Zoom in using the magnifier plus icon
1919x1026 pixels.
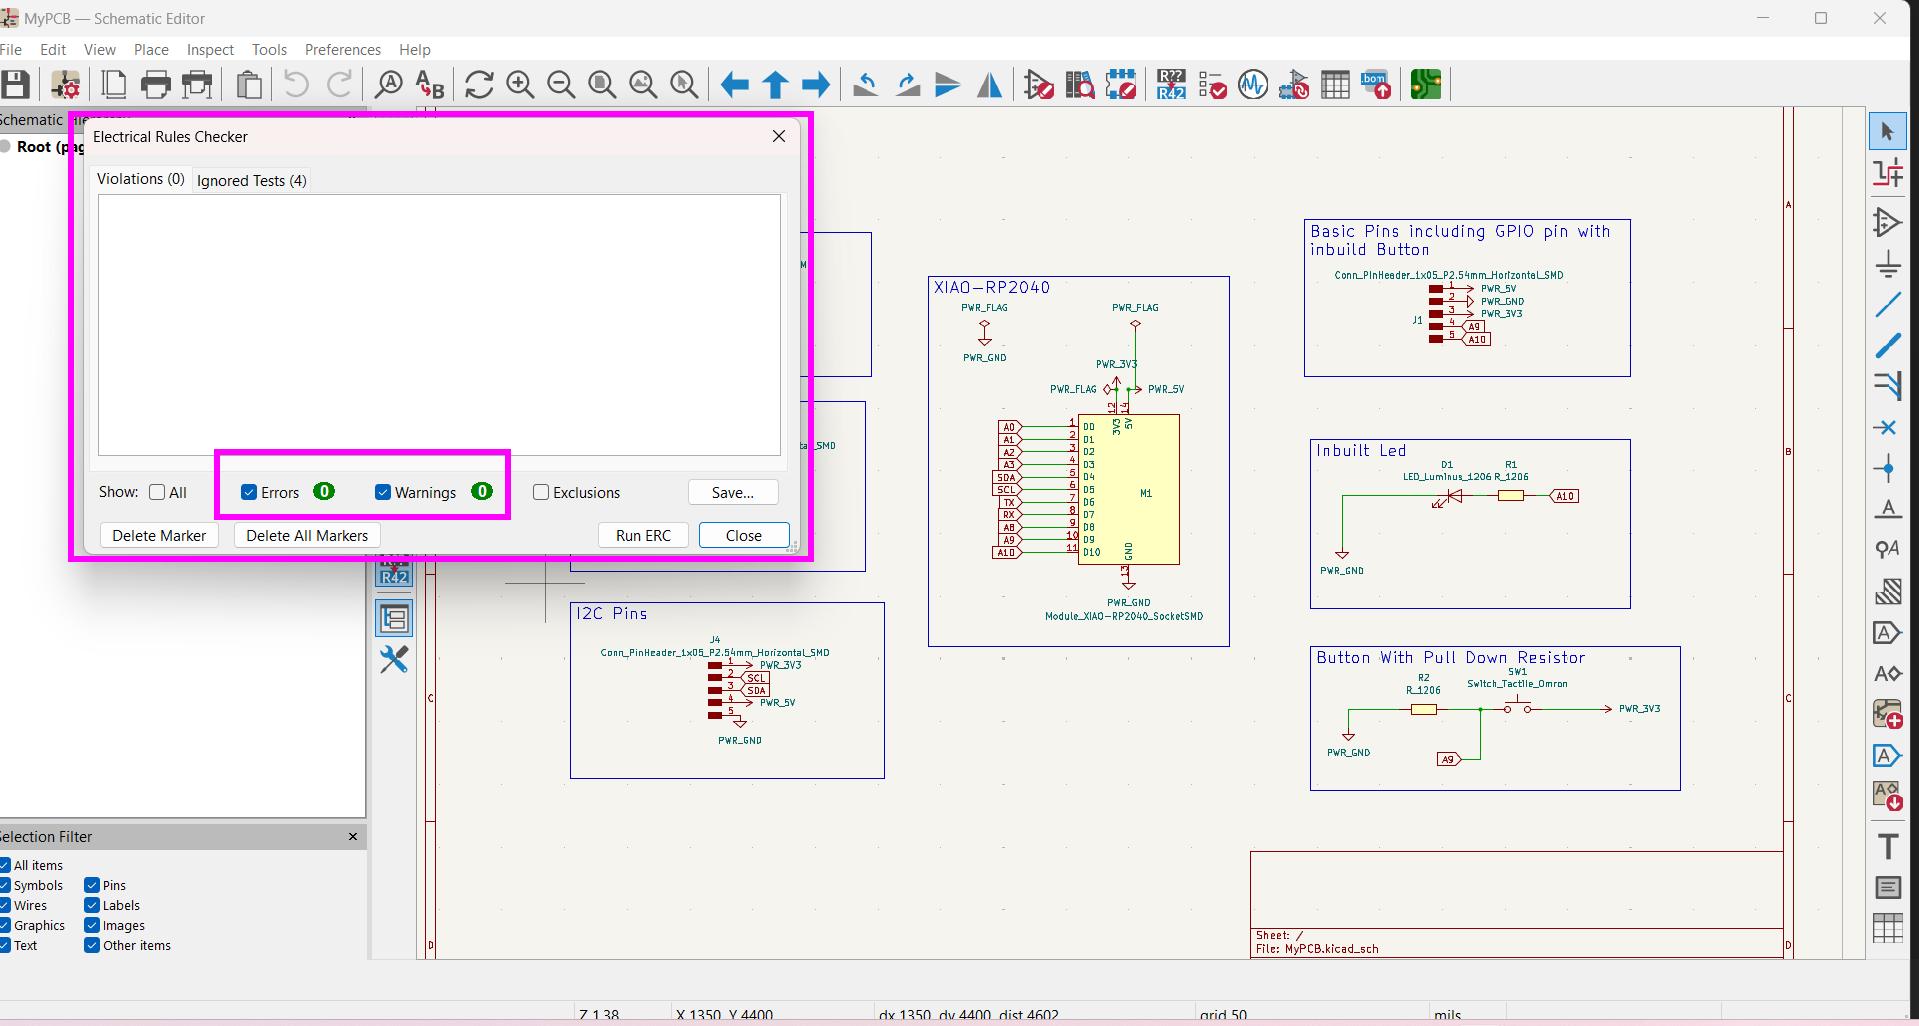point(520,85)
